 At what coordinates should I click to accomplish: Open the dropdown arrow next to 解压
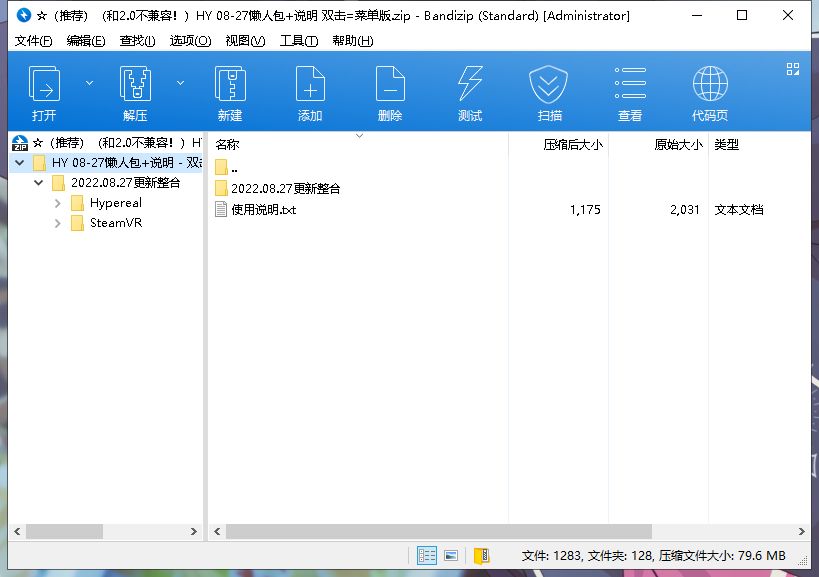pos(180,83)
